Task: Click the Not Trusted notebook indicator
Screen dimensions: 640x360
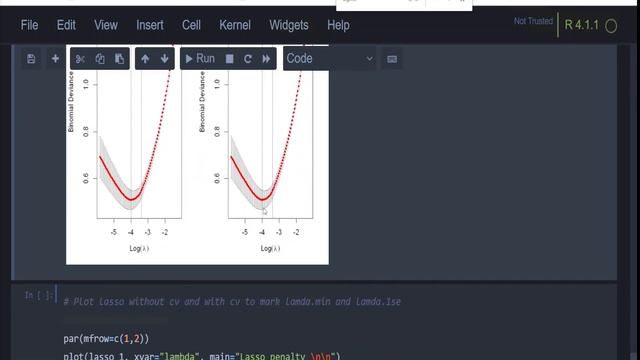Action: 533,21
